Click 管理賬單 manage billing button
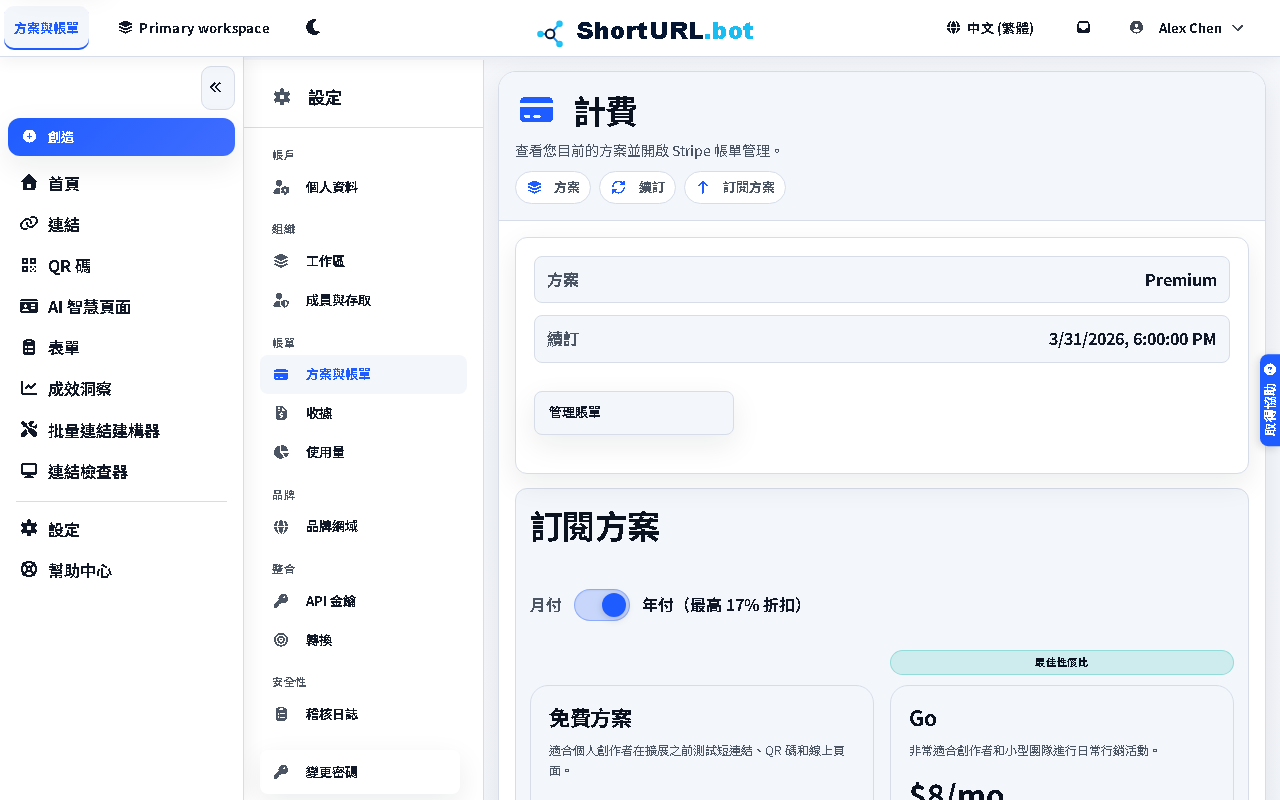 tap(634, 413)
